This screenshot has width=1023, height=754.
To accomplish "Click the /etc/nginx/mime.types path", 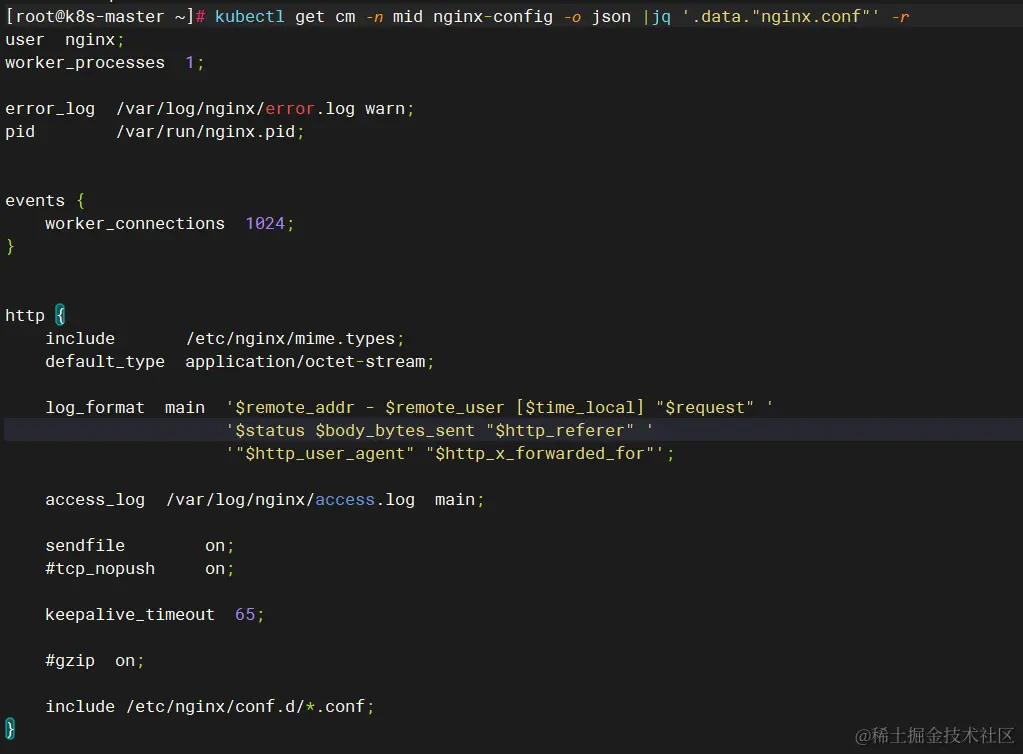I will point(290,339).
